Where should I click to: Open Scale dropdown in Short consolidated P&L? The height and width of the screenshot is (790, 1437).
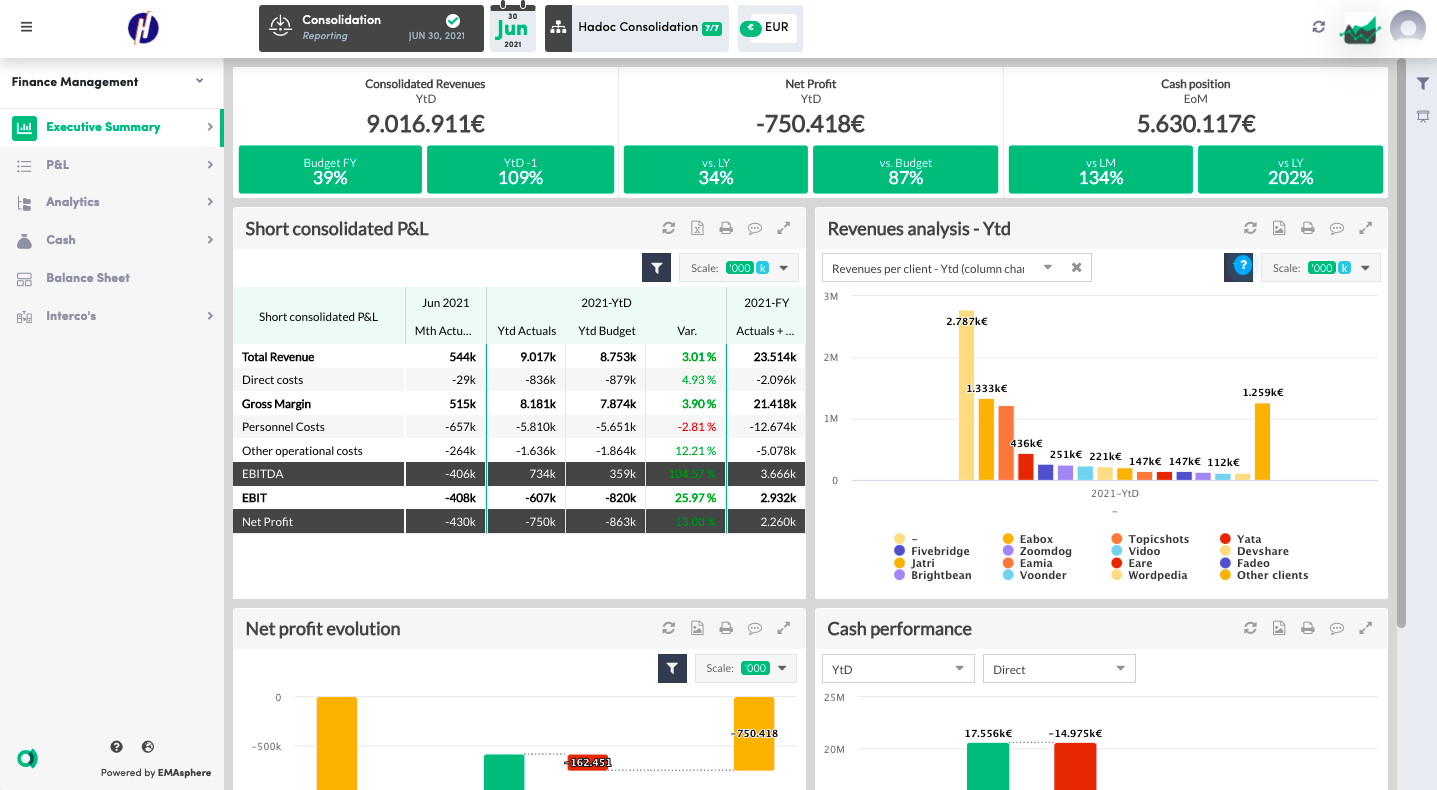coord(738,268)
